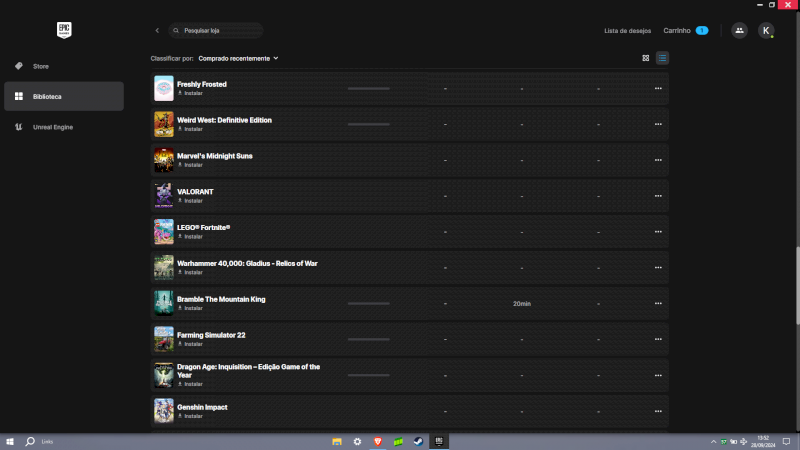Open the Carrinho cart
This screenshot has height=450, width=800.
click(x=686, y=31)
